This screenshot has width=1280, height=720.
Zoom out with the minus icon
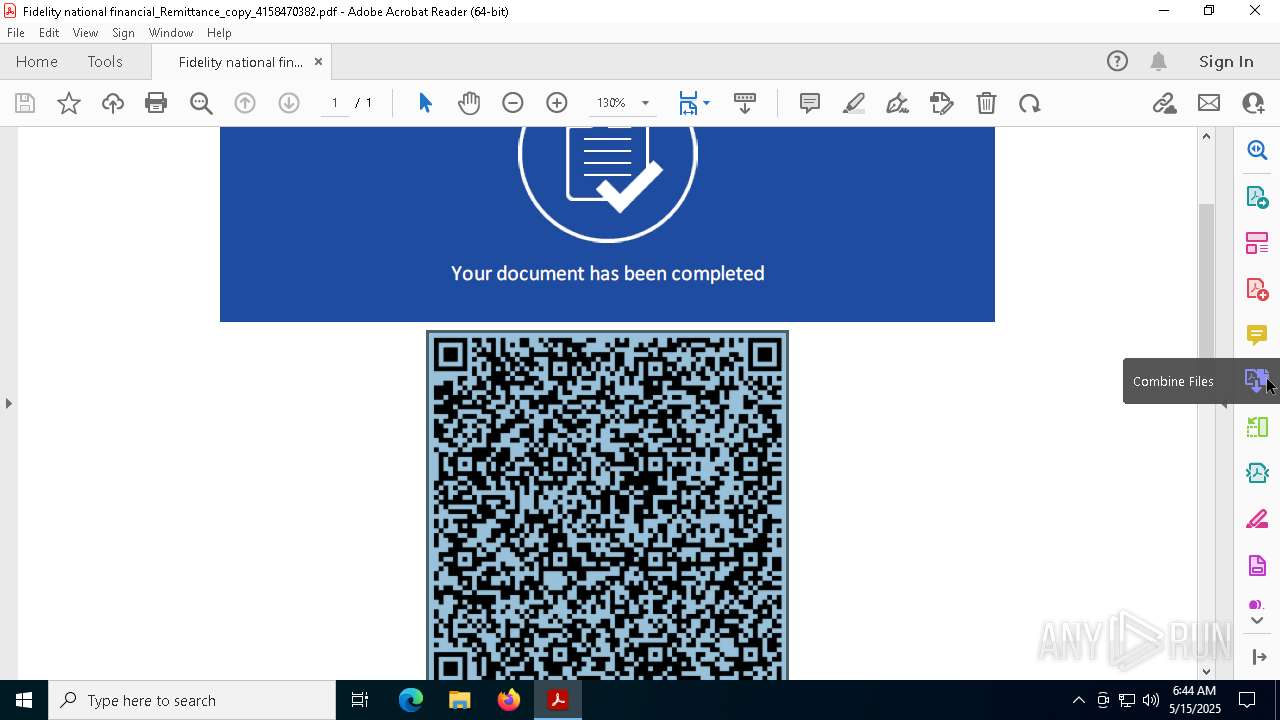point(513,103)
